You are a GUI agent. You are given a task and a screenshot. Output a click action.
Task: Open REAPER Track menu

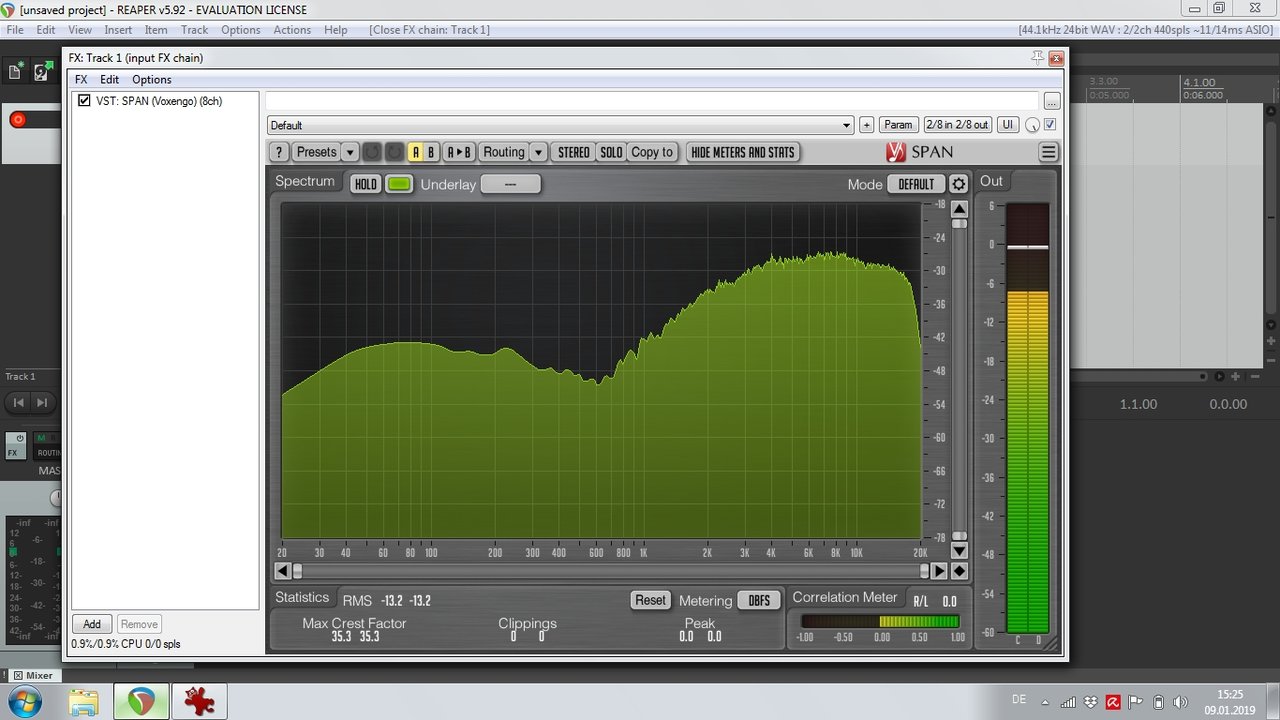pyautogui.click(x=194, y=30)
